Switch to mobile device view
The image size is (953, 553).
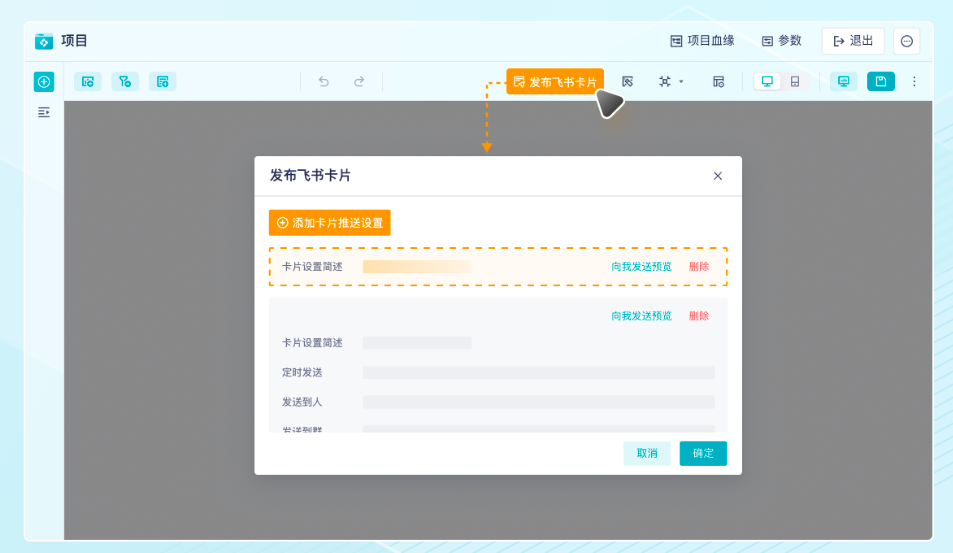(x=795, y=81)
